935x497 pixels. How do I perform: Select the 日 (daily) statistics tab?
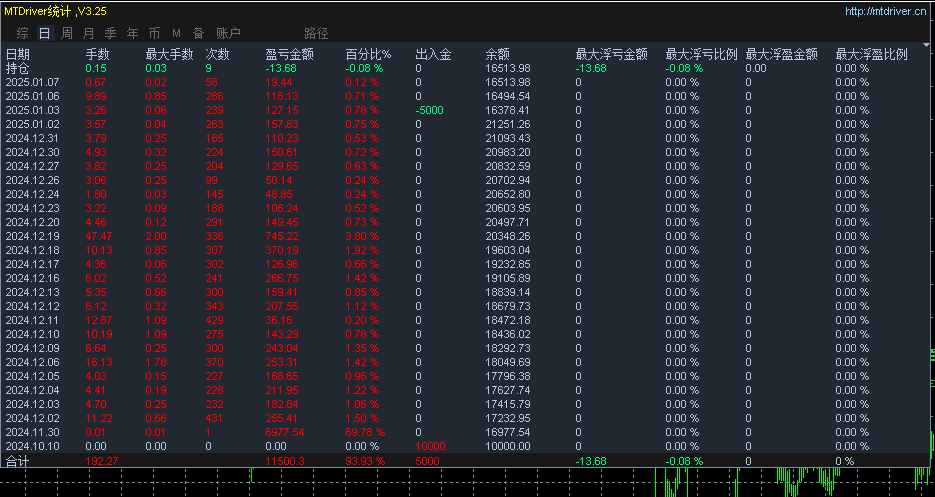point(44,33)
